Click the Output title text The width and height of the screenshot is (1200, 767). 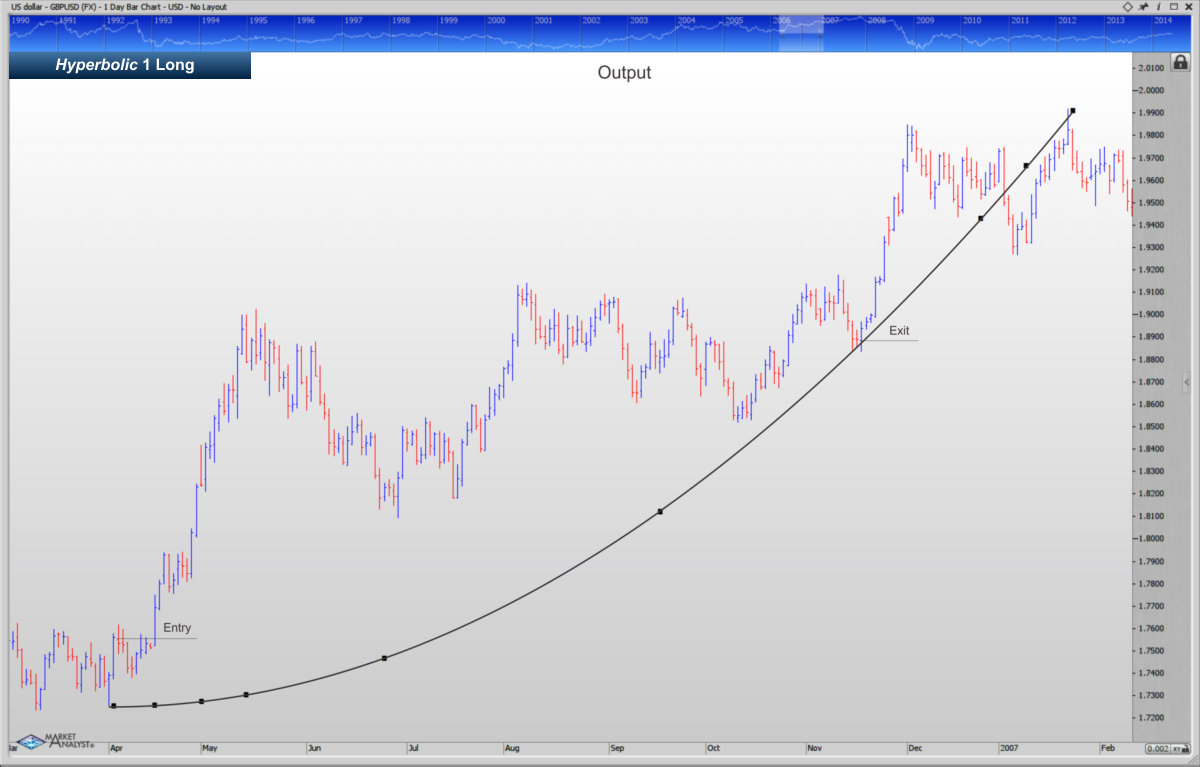click(624, 73)
